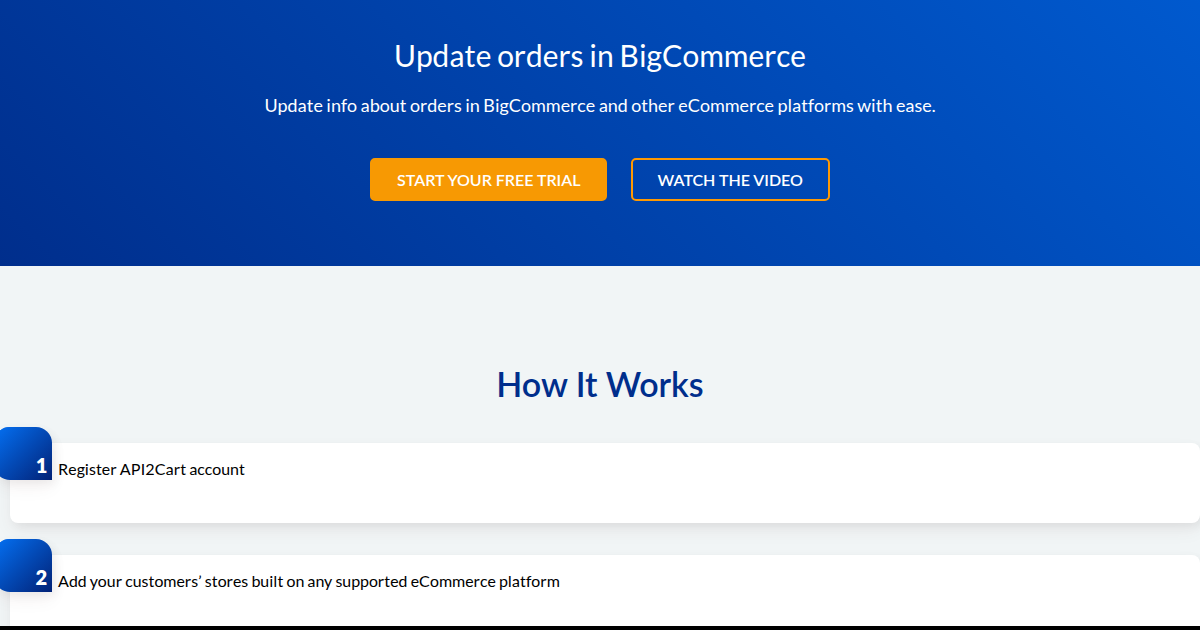Click the 'Update info about orders' subtitle text
The image size is (1200, 630).
tap(600, 106)
